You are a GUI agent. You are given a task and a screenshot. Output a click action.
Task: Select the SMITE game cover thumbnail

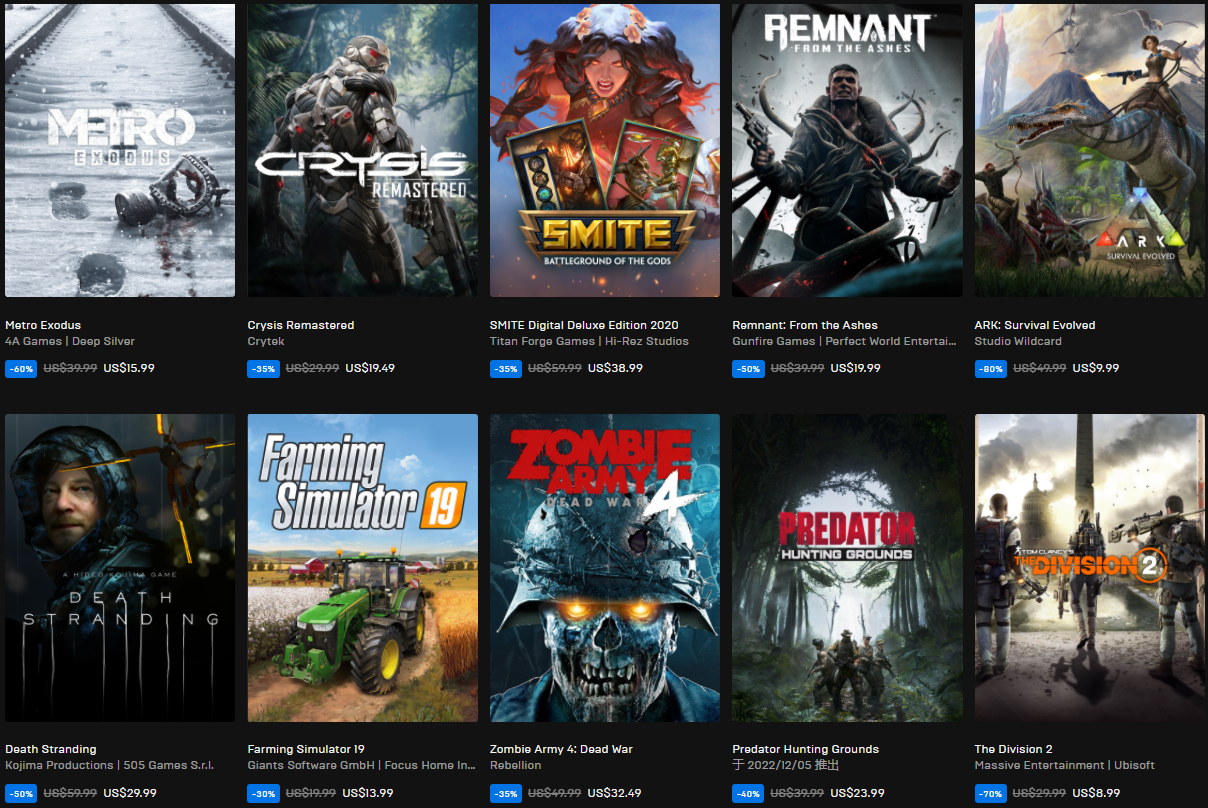(605, 150)
